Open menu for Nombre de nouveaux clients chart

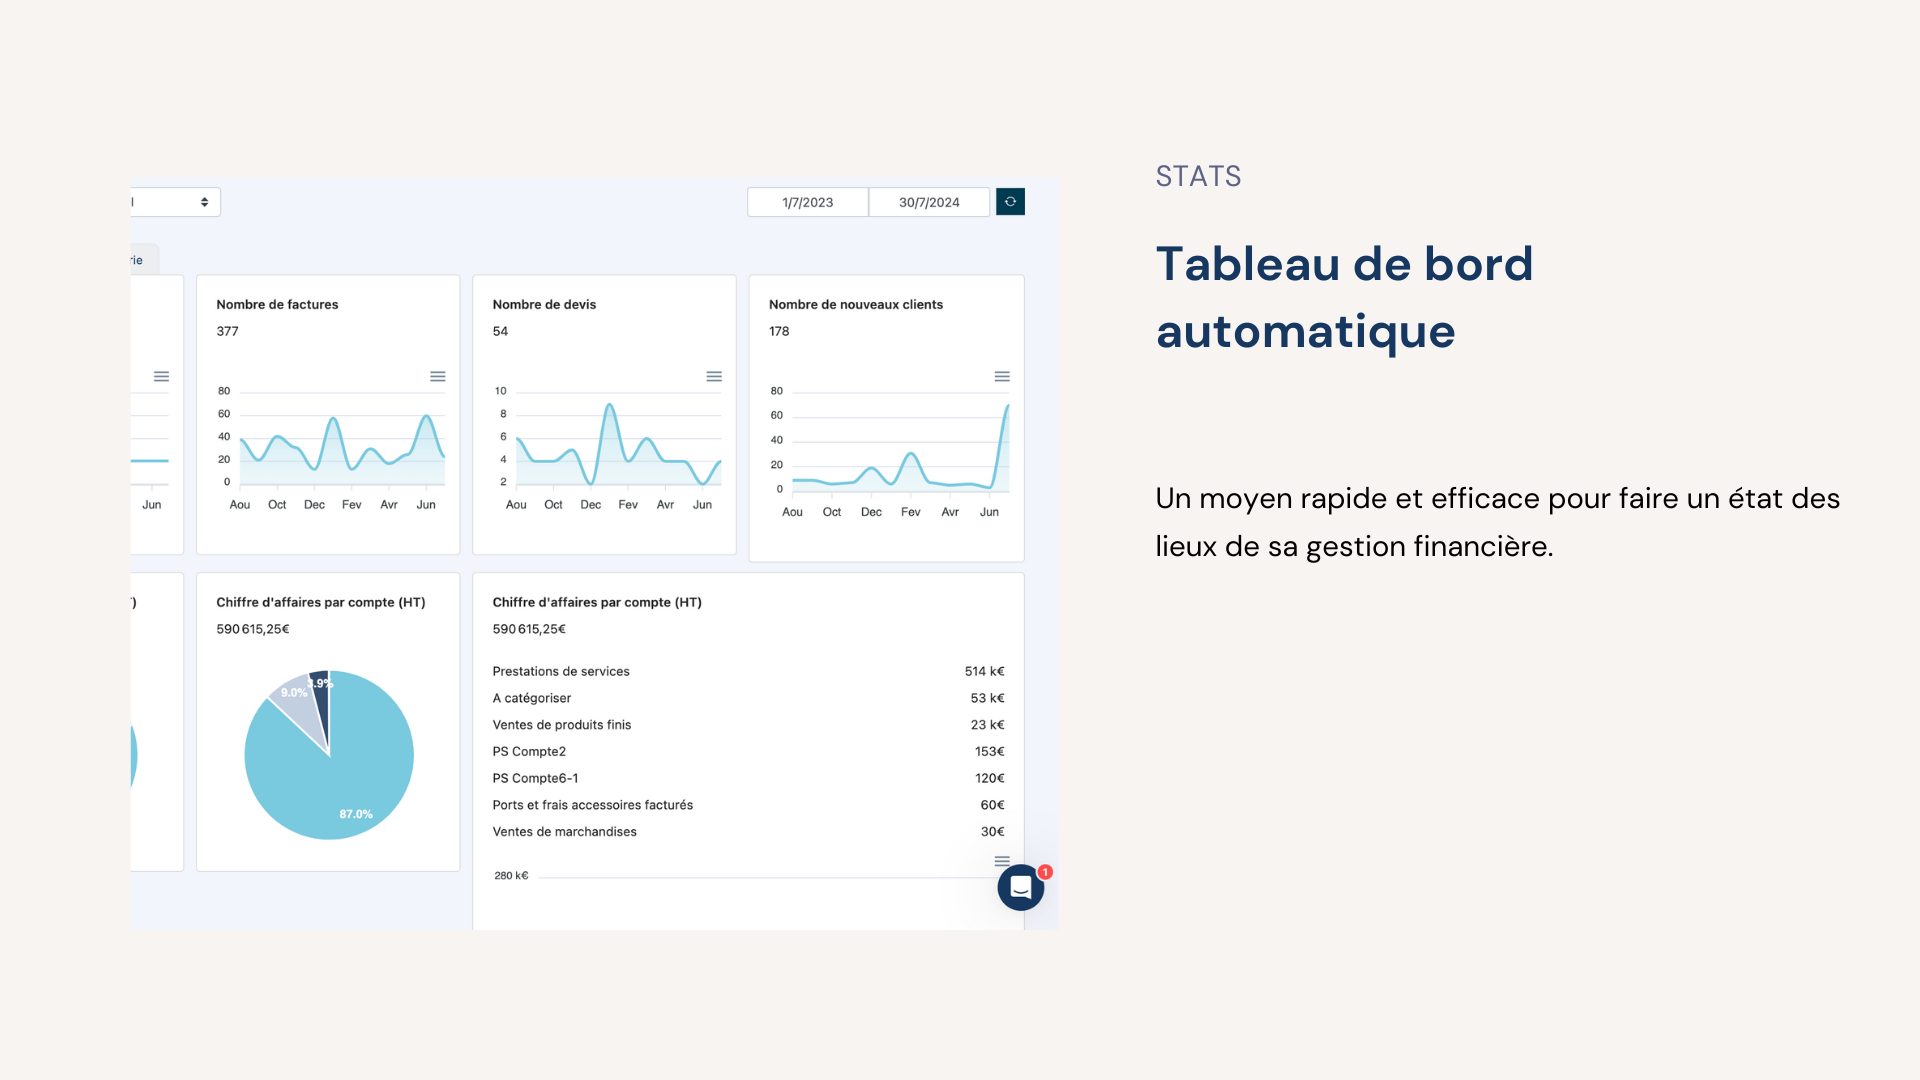click(1002, 376)
